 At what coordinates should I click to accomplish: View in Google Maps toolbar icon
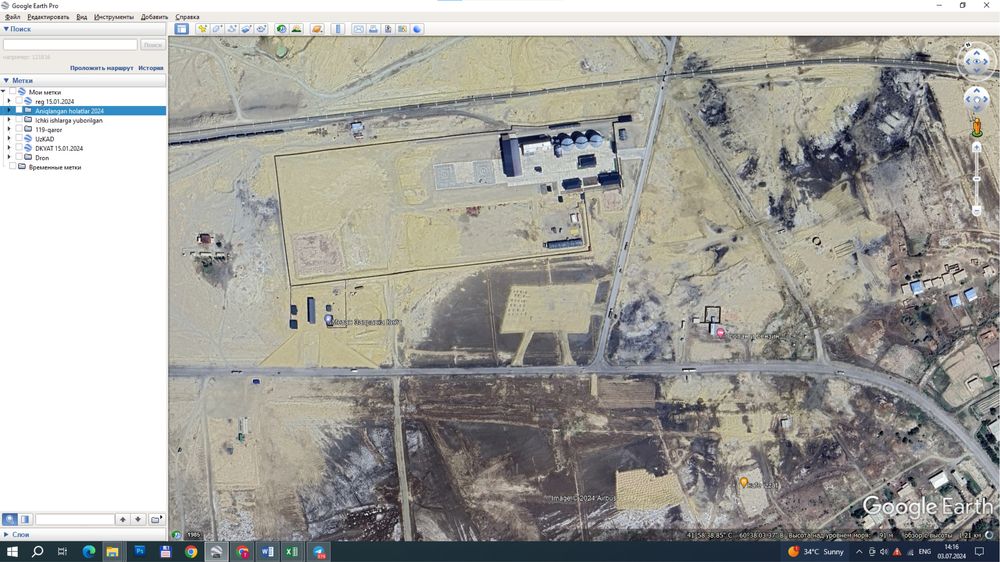tap(402, 29)
